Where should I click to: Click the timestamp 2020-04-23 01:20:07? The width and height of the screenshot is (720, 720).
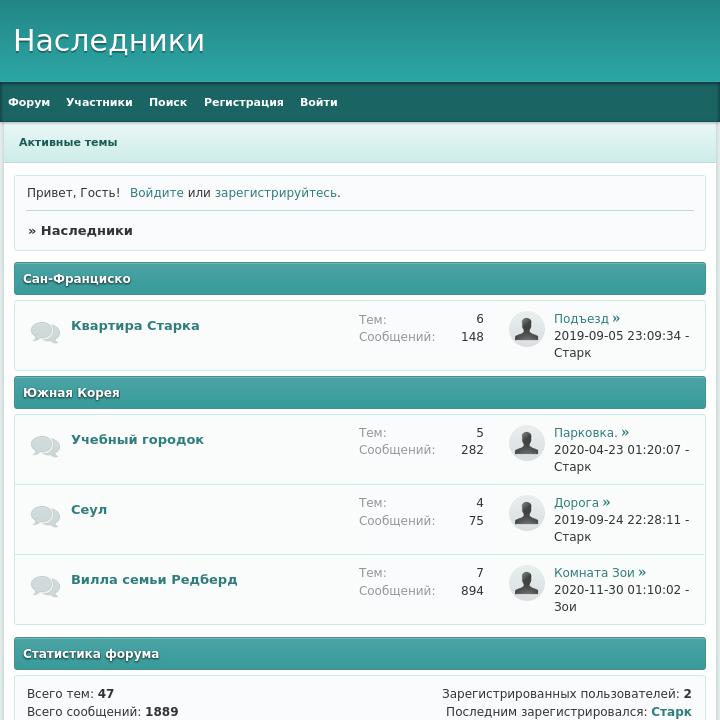tap(617, 450)
